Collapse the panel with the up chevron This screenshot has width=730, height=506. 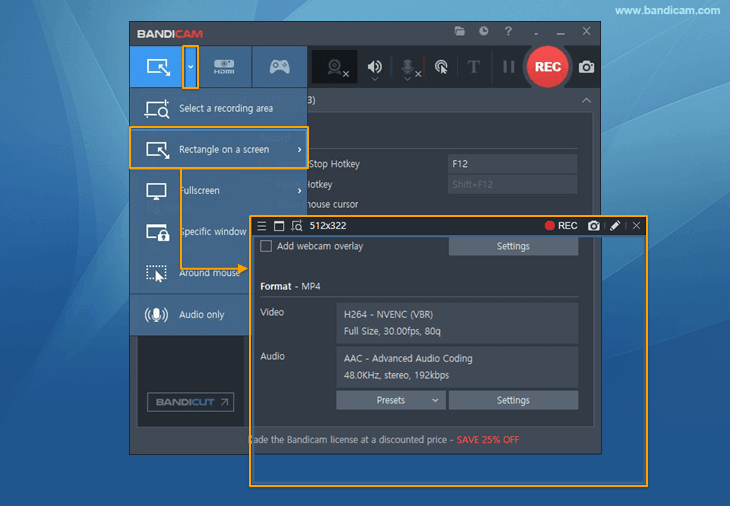point(586,100)
